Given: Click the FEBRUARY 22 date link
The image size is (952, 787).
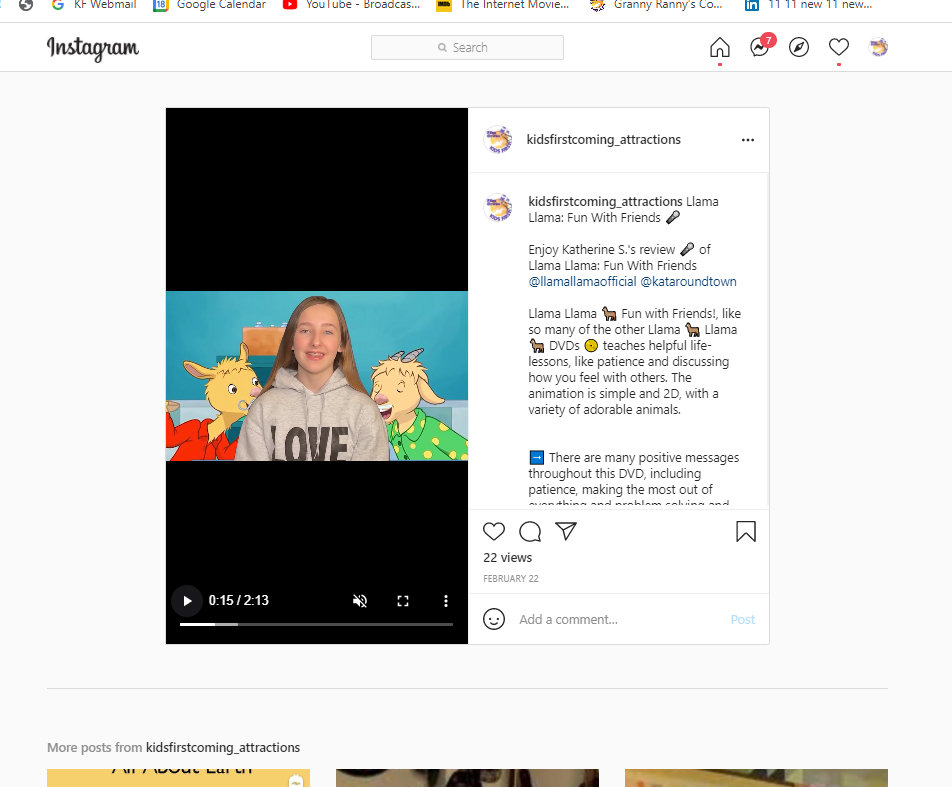Looking at the screenshot, I should (x=511, y=579).
